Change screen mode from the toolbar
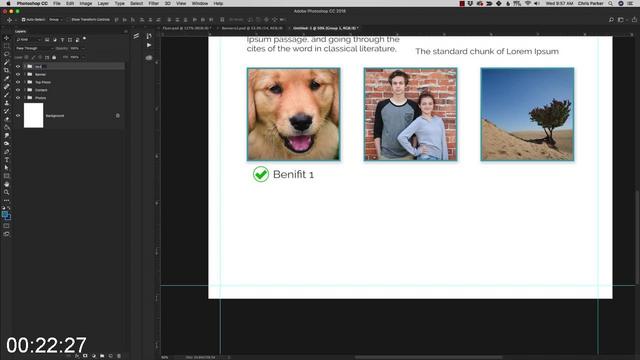The image size is (640, 360). click(x=6, y=234)
